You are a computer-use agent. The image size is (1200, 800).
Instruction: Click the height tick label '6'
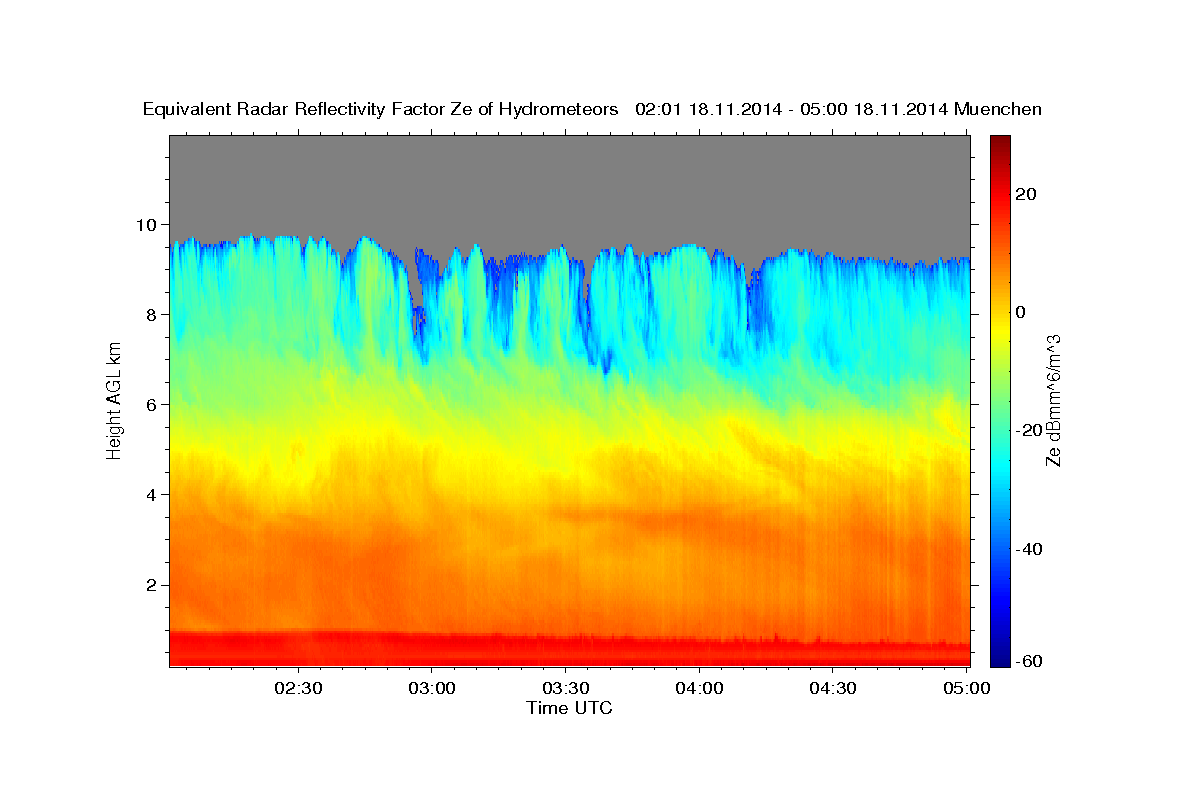tap(154, 404)
